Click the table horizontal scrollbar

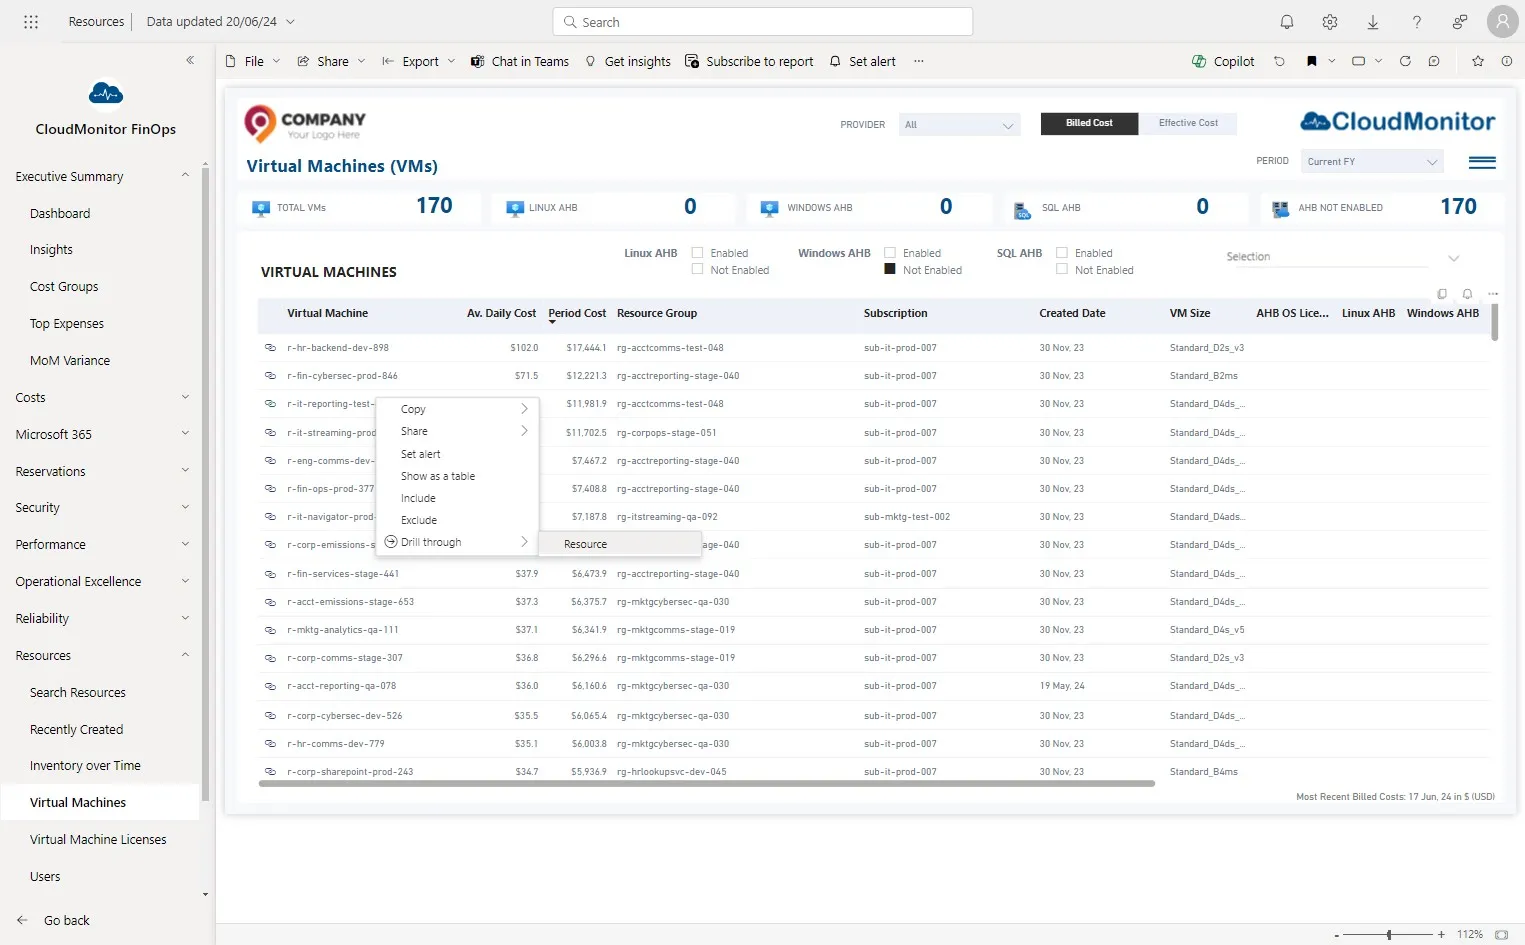point(706,784)
